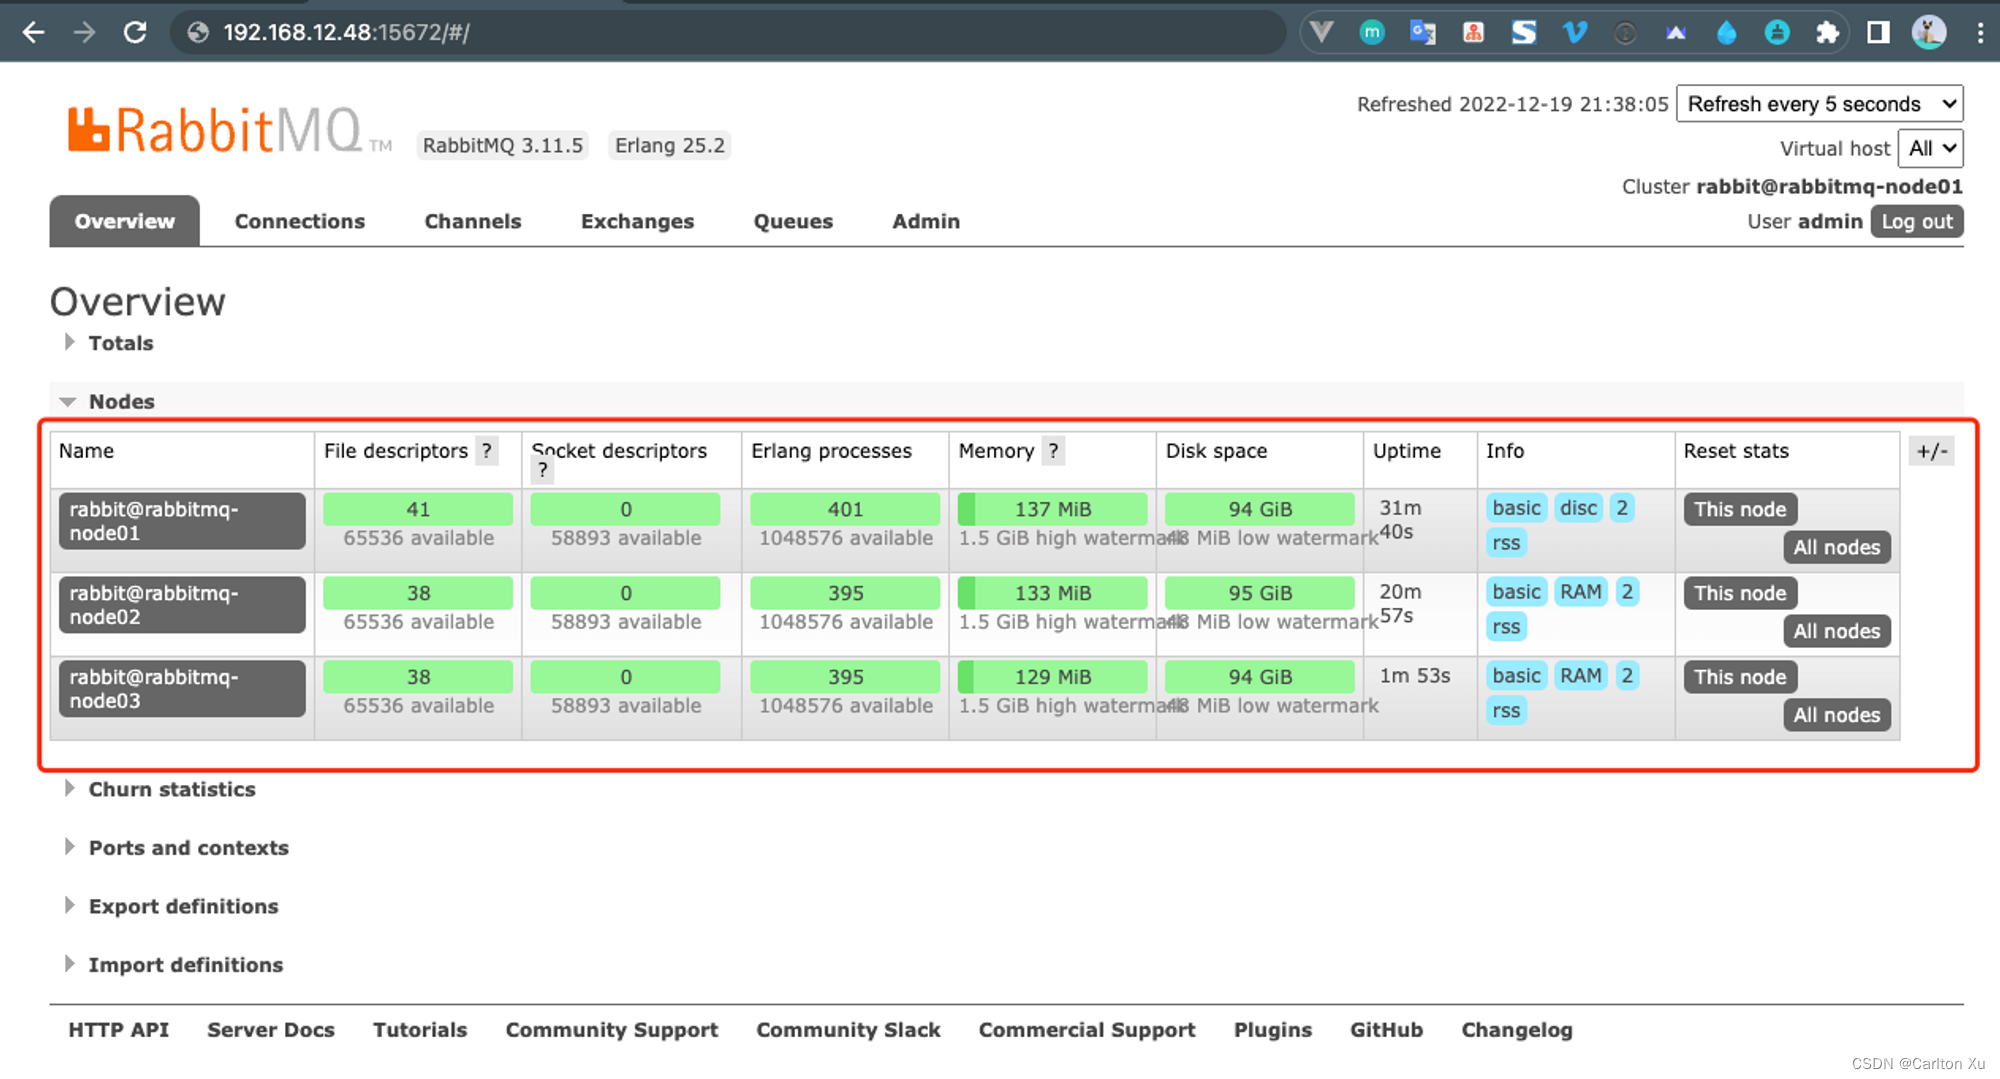The width and height of the screenshot is (2000, 1079).
Task: Click the disc tag on node01
Action: pyautogui.click(x=1578, y=508)
